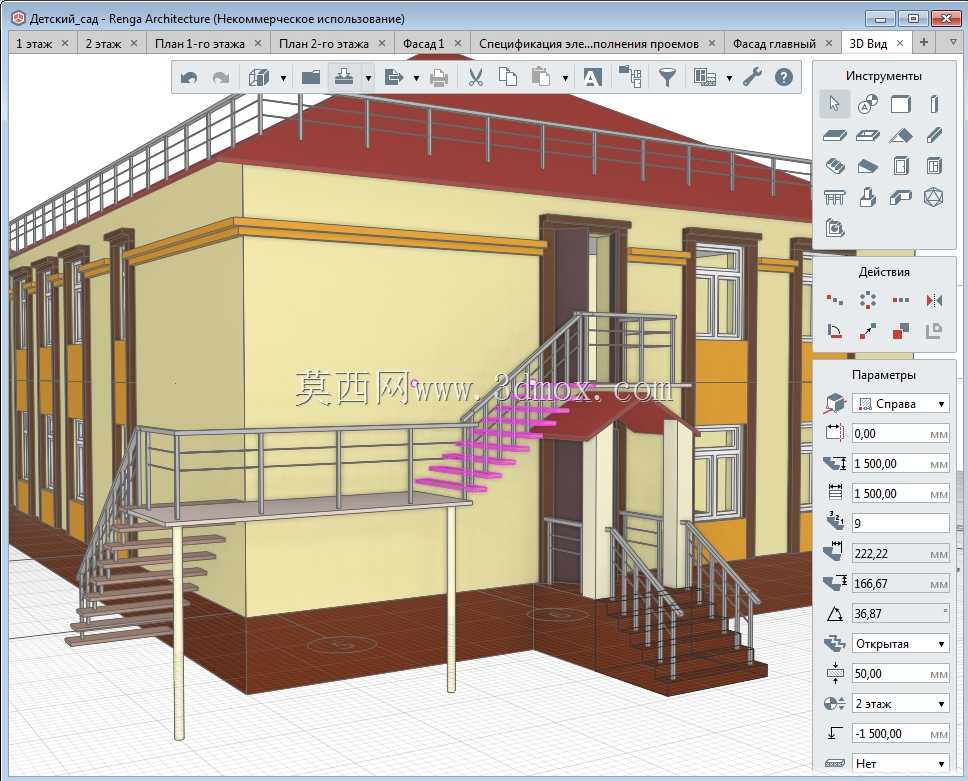968x781 pixels.
Task: Open the 'Открытая' stair type dropdown
Action: pos(901,644)
